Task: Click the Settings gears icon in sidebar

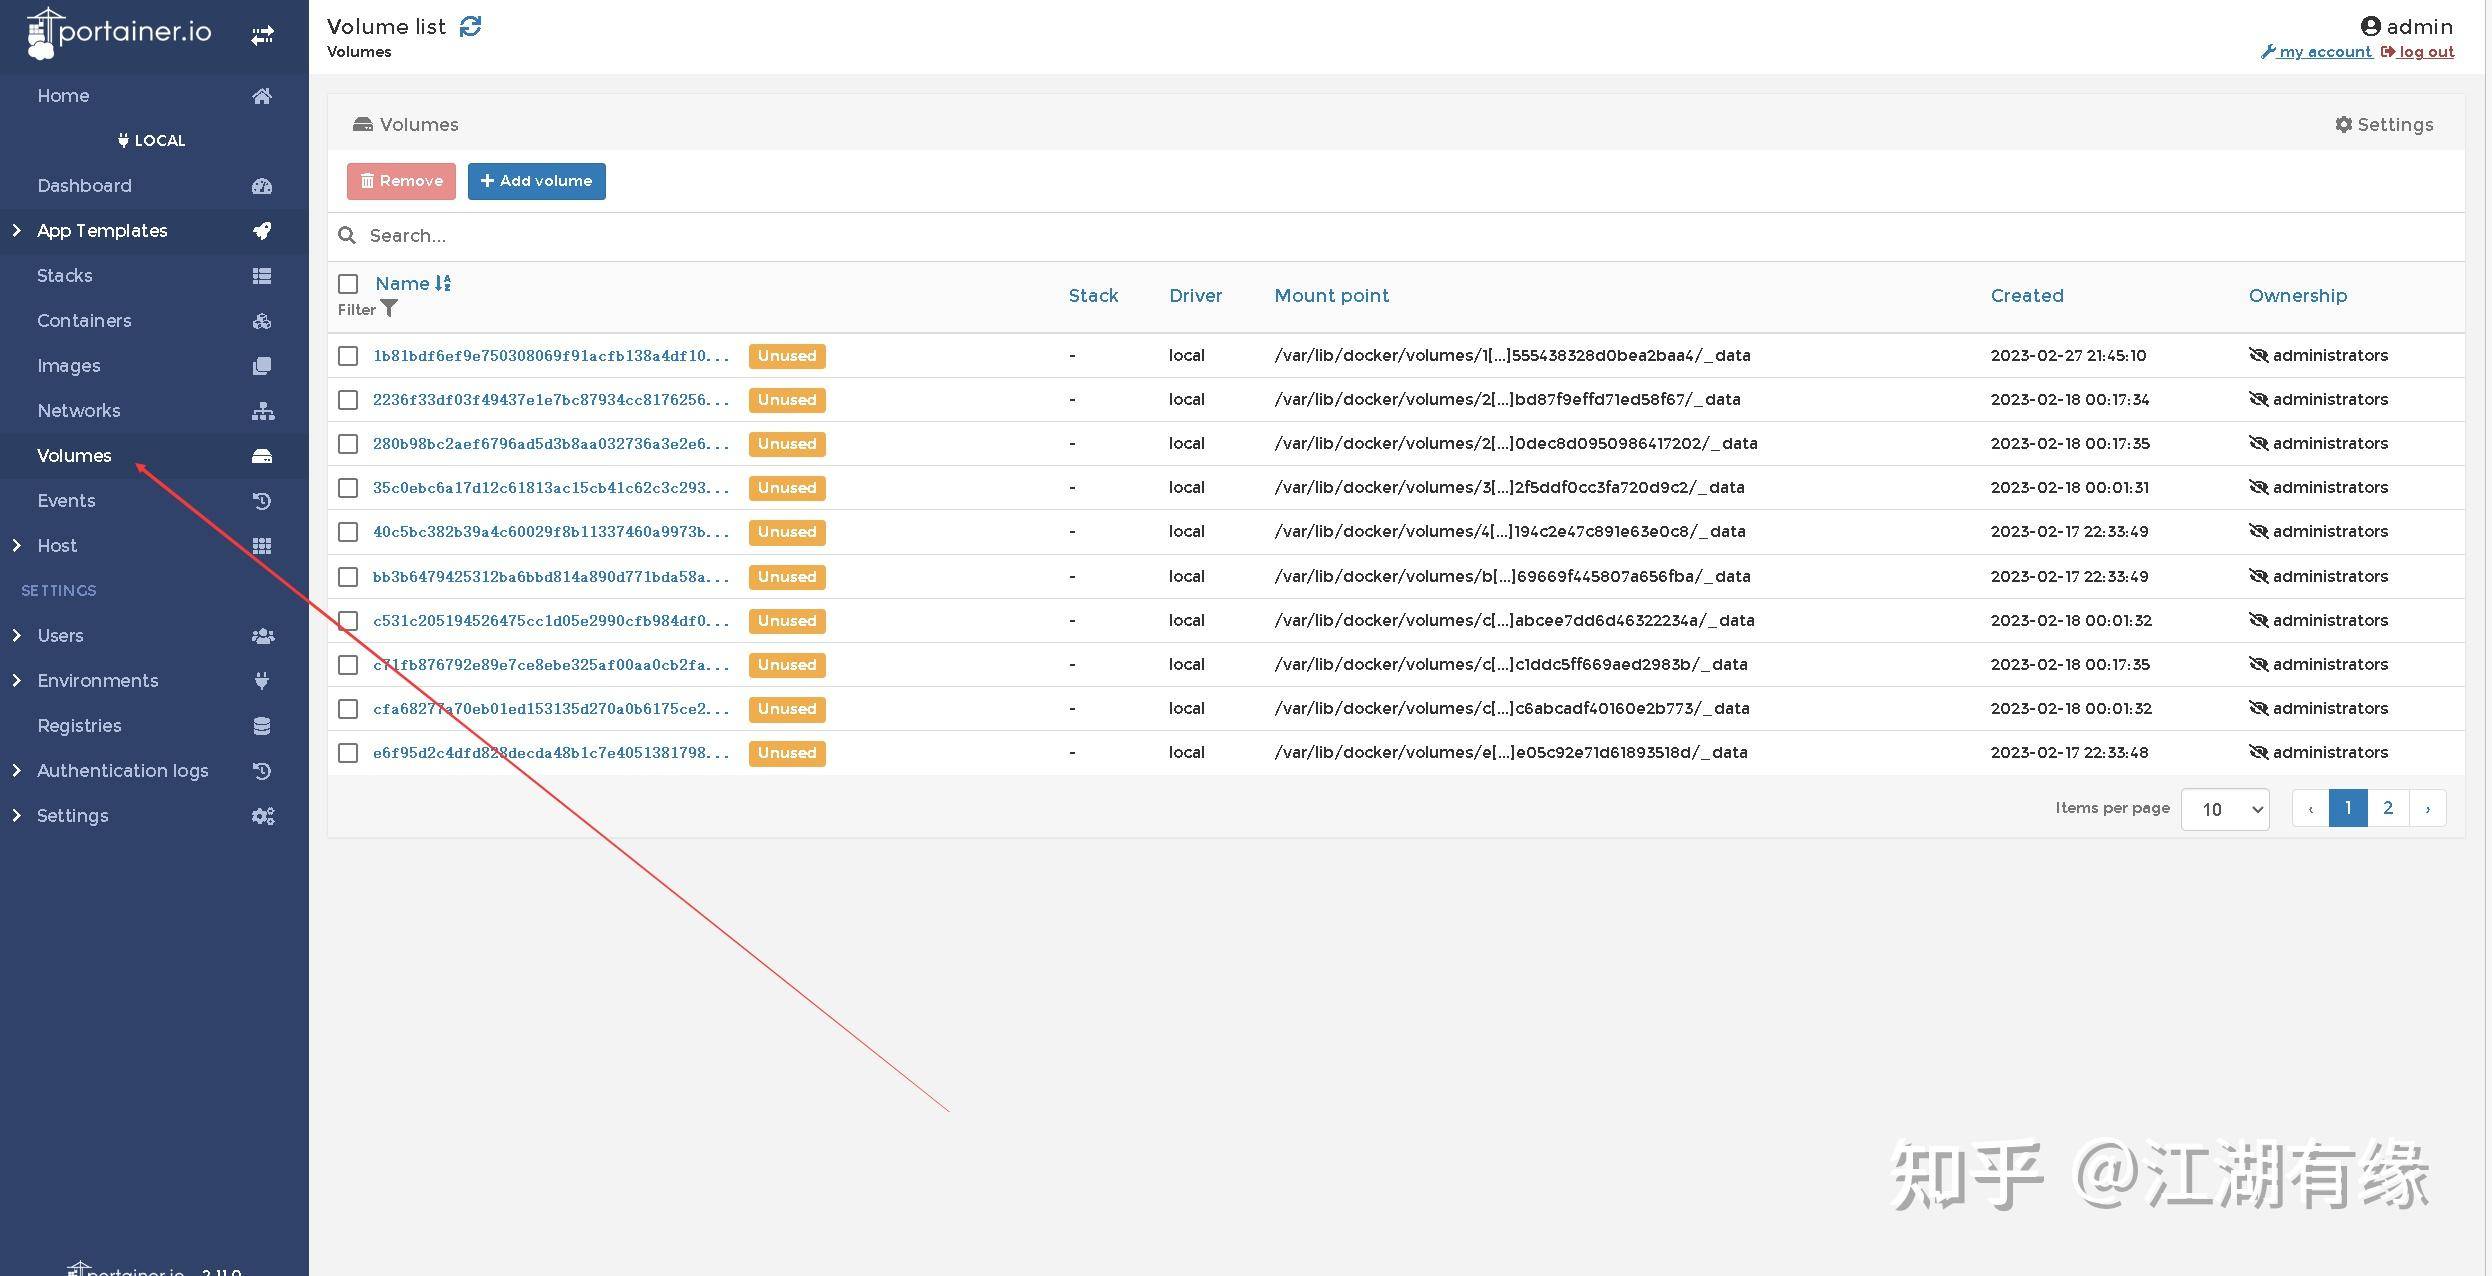Action: click(263, 816)
